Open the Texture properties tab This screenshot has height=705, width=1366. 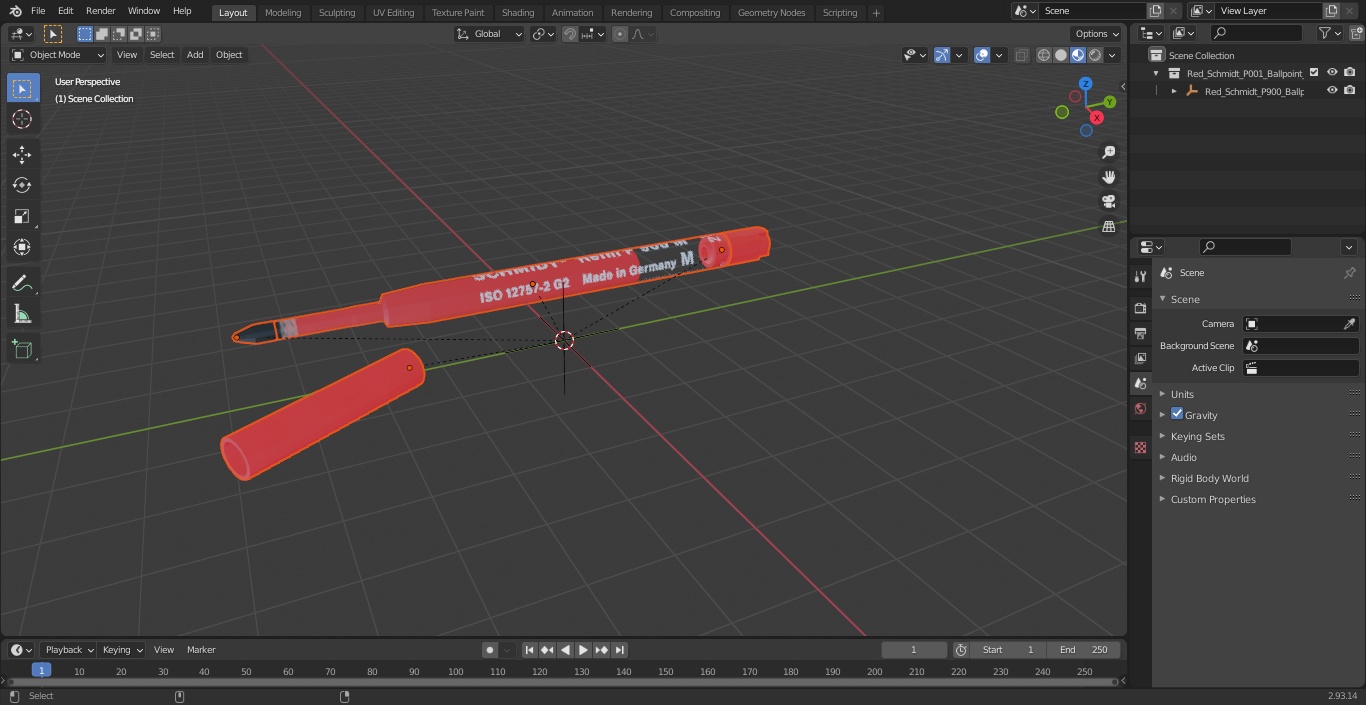(1140, 447)
